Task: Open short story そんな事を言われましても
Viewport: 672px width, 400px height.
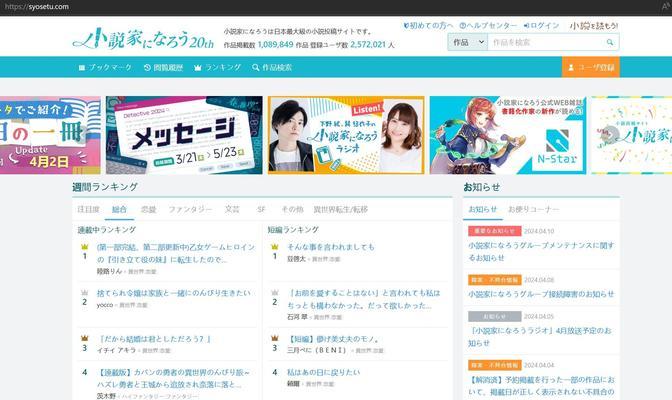Action: pyautogui.click(x=330, y=247)
